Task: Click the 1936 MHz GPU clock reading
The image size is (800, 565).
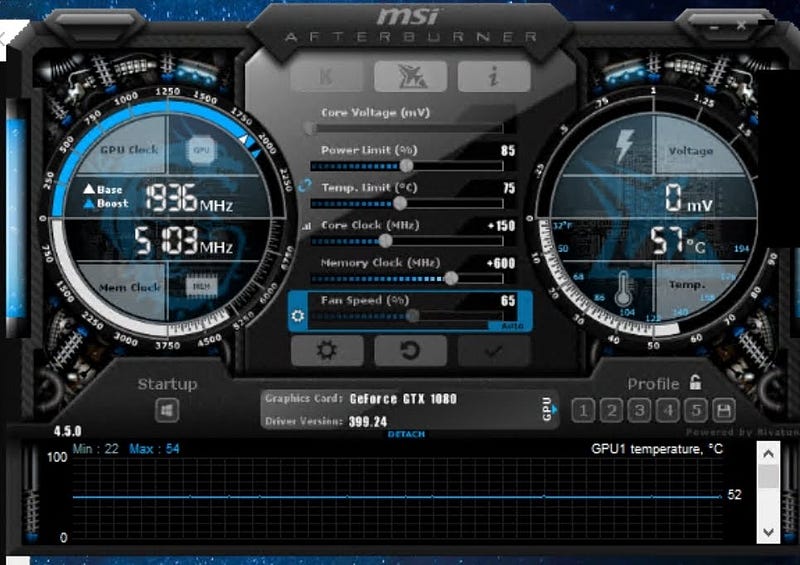Action: [x=189, y=199]
